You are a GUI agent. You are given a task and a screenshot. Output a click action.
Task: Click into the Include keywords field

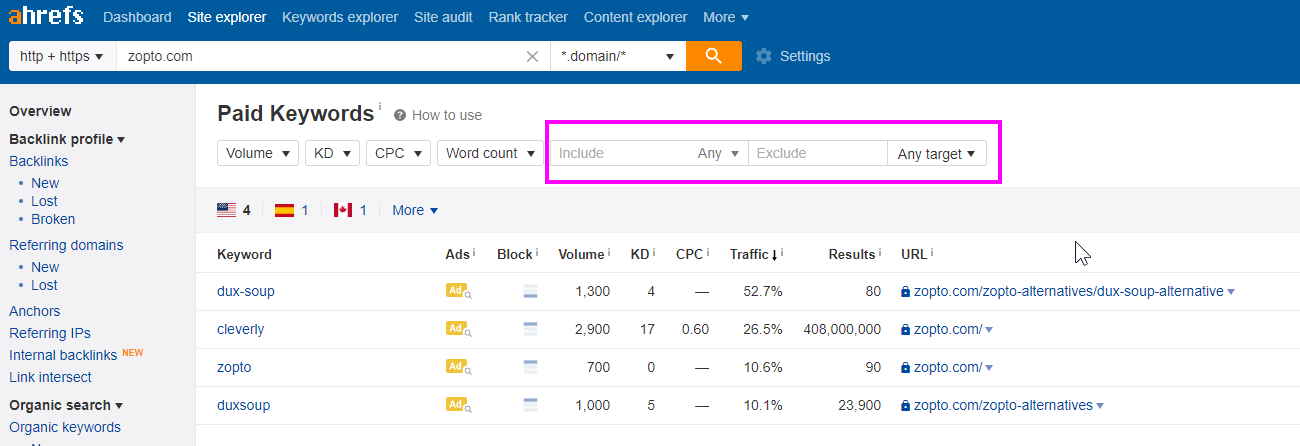click(620, 153)
